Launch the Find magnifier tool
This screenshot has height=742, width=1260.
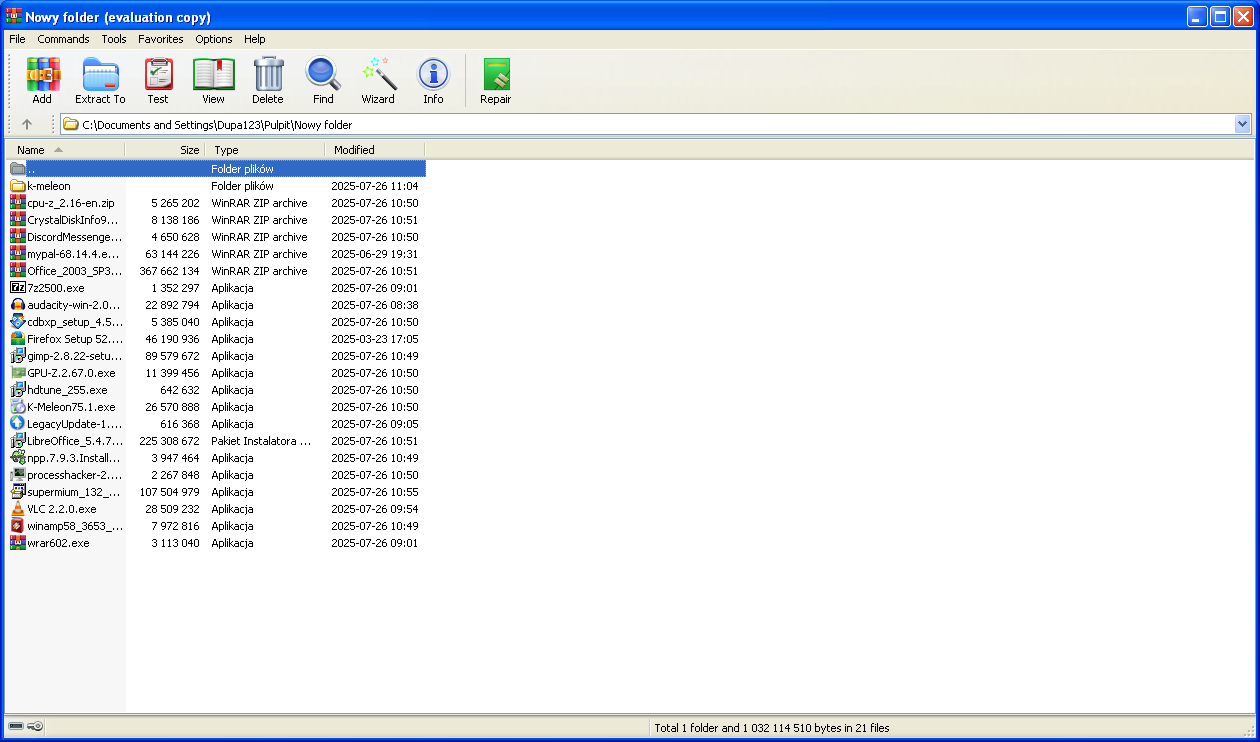tap(323, 80)
